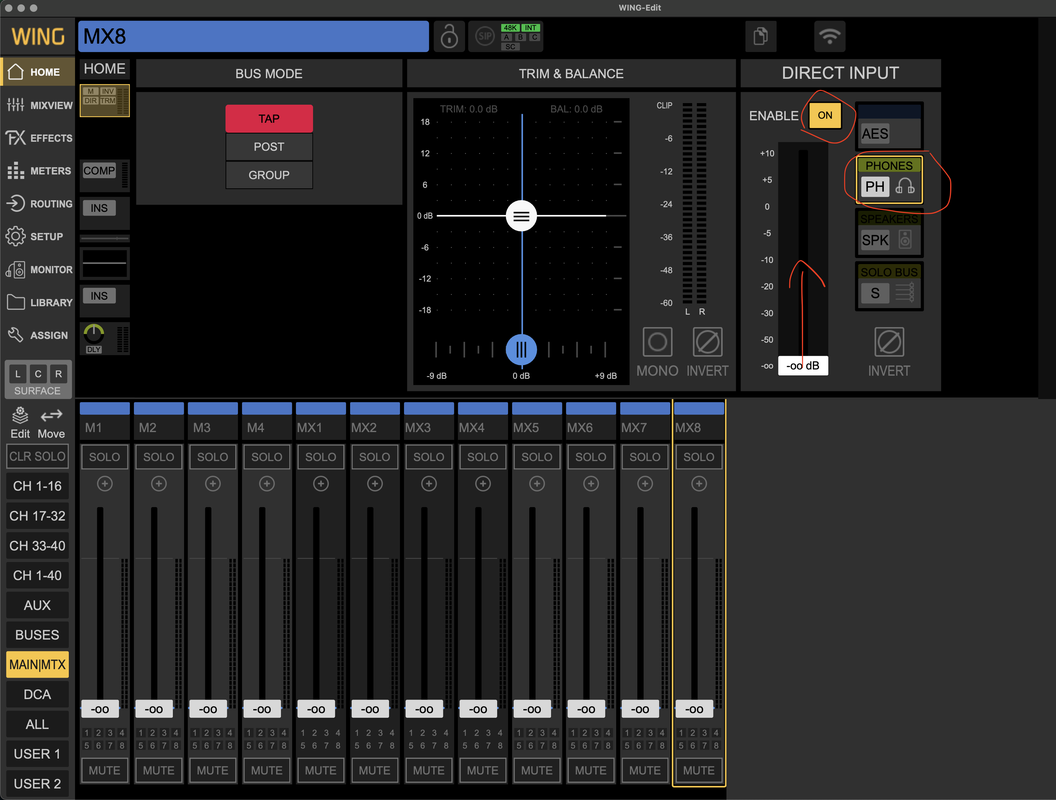Select AES direct input source
The image size is (1056, 800).
pyautogui.click(x=889, y=126)
